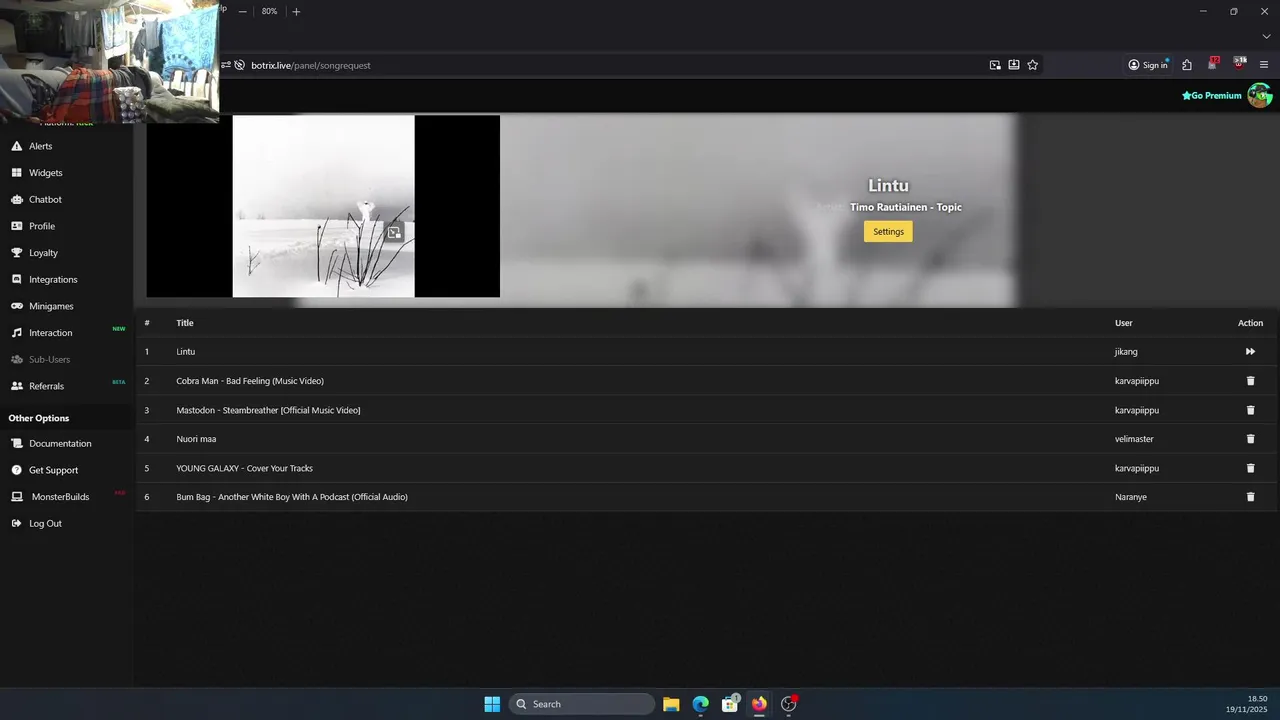Remove the Bum Bag song request
The width and height of the screenshot is (1280, 720).
pyautogui.click(x=1250, y=497)
